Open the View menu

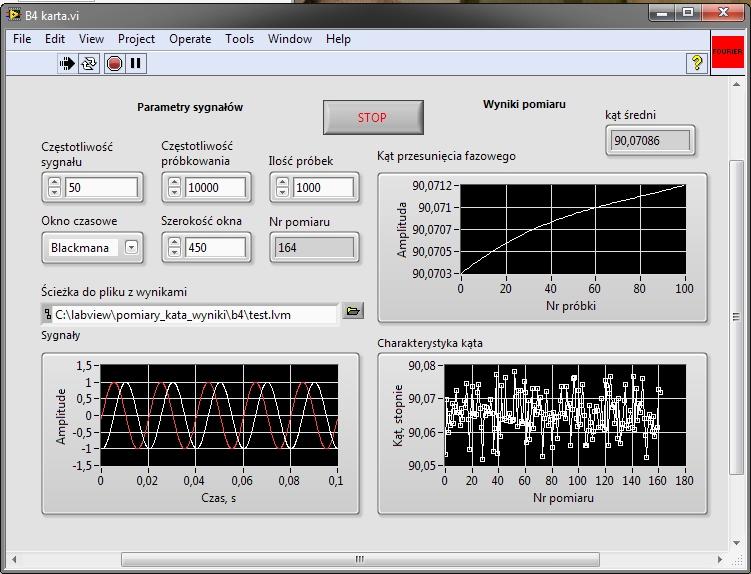(x=91, y=39)
